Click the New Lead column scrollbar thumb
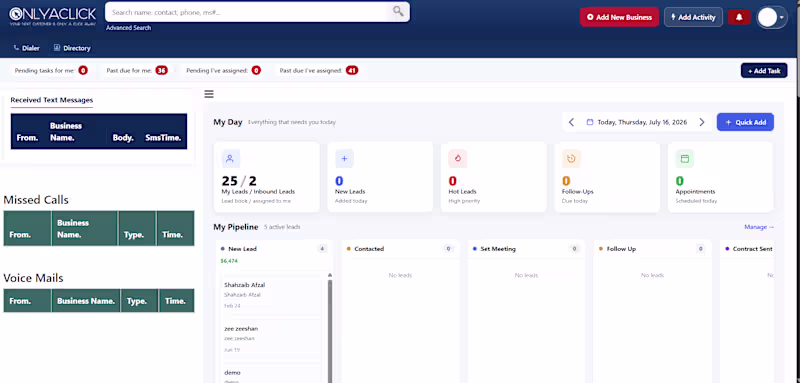This screenshot has height=383, width=800. point(330,330)
